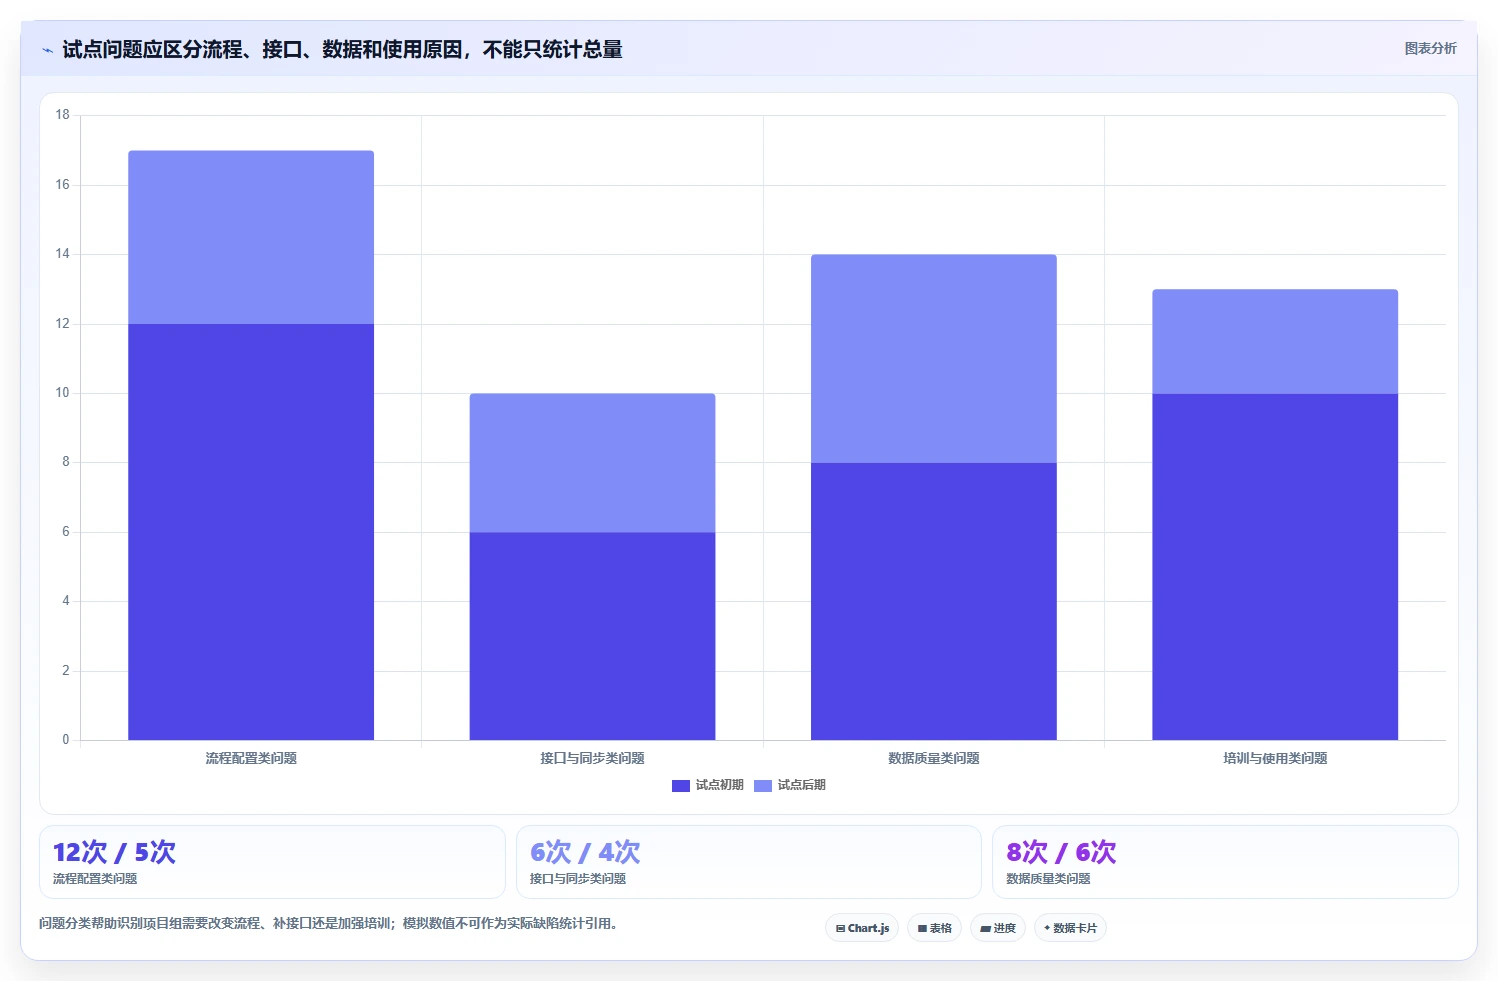Image resolution: width=1498 pixels, height=981 pixels.
Task: Select the dark 试点初期 bar for 数据质量类问题
Action: (x=934, y=601)
